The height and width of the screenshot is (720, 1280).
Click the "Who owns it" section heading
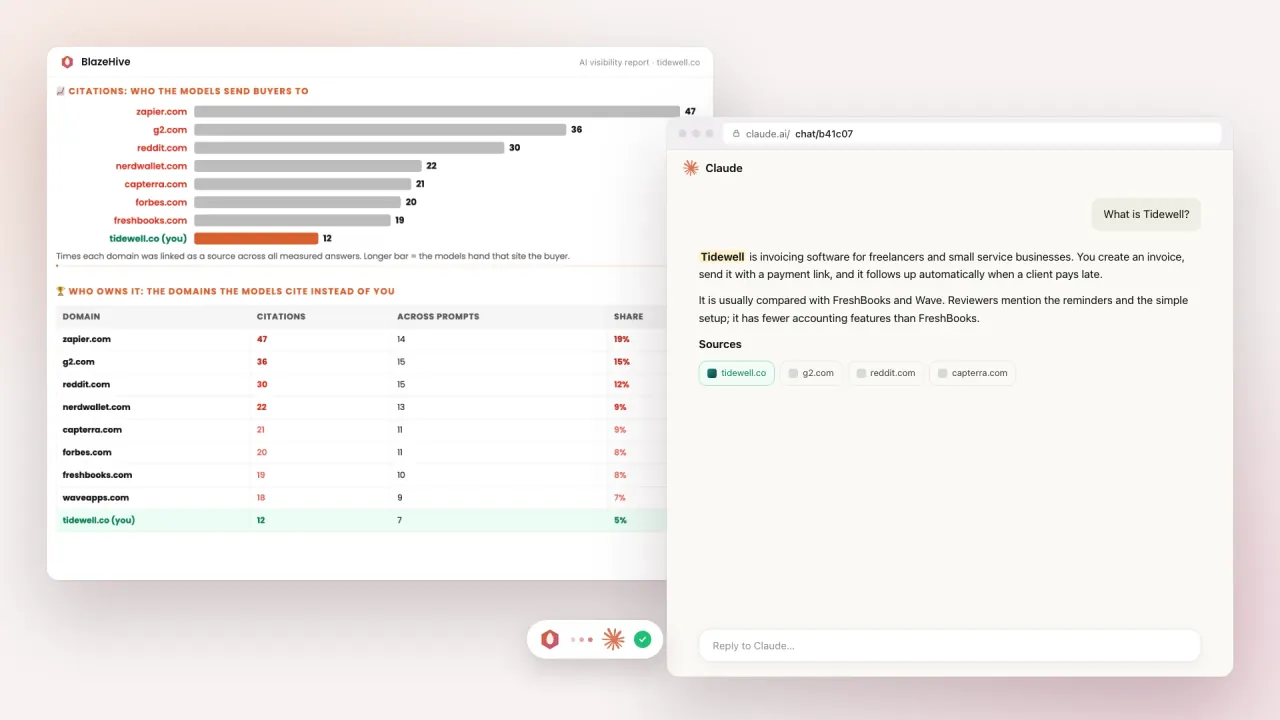(231, 291)
